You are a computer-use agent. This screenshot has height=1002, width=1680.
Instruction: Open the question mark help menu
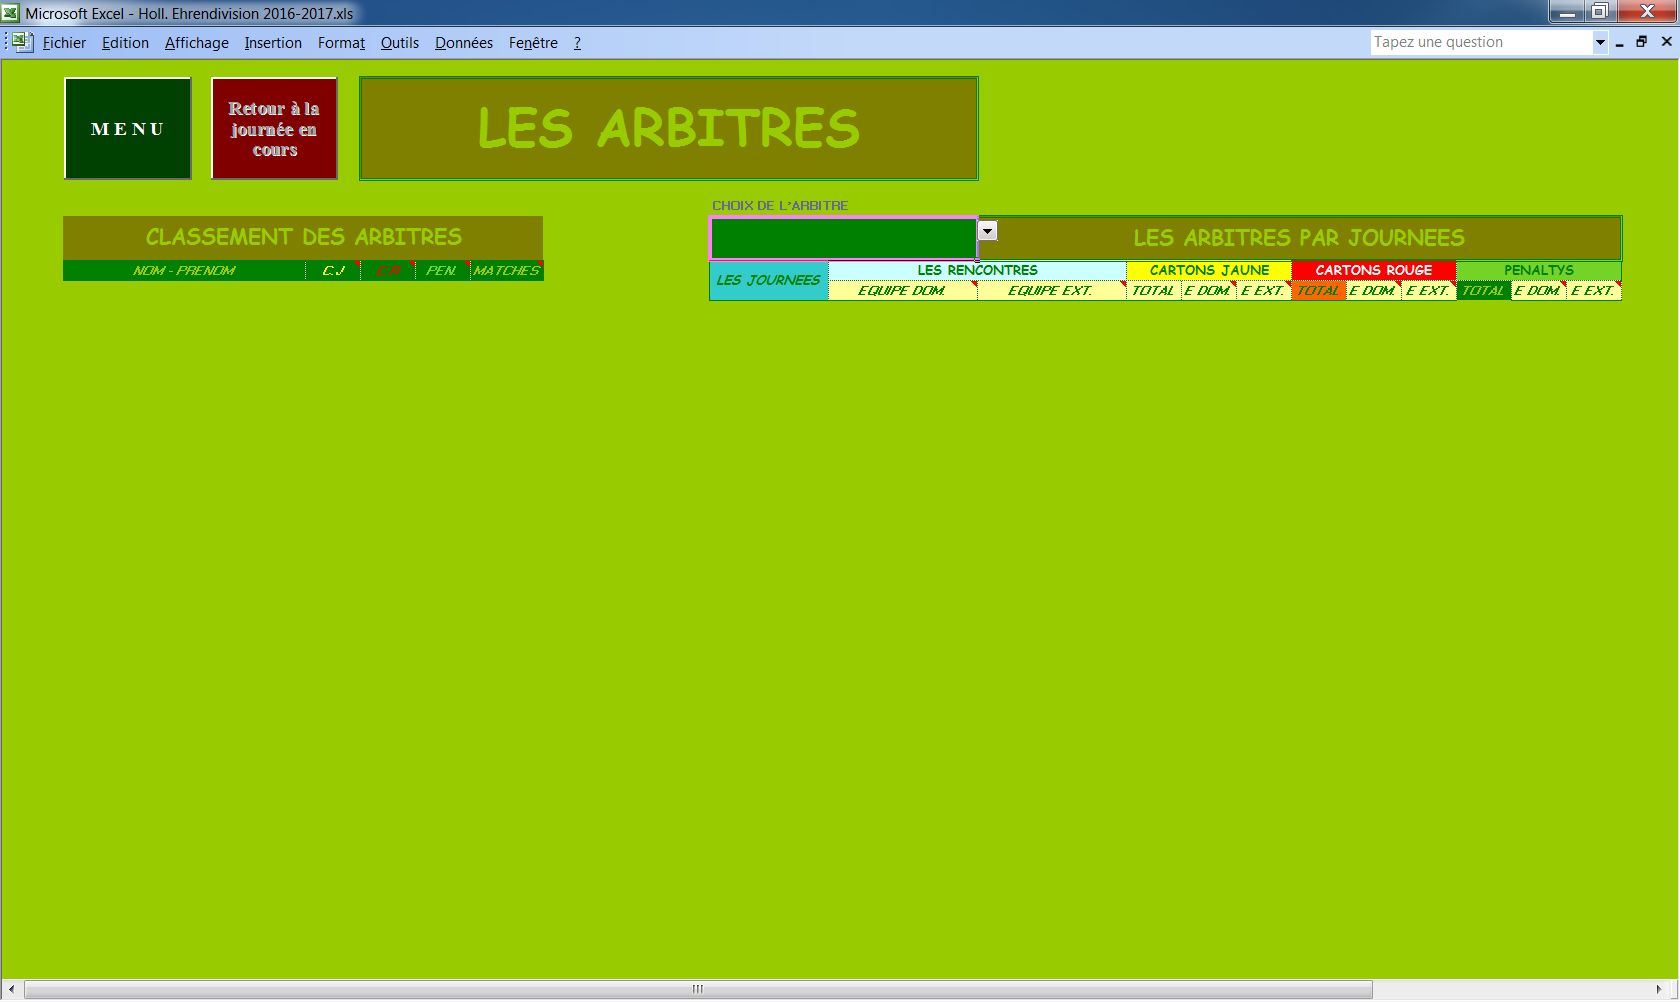pos(577,43)
